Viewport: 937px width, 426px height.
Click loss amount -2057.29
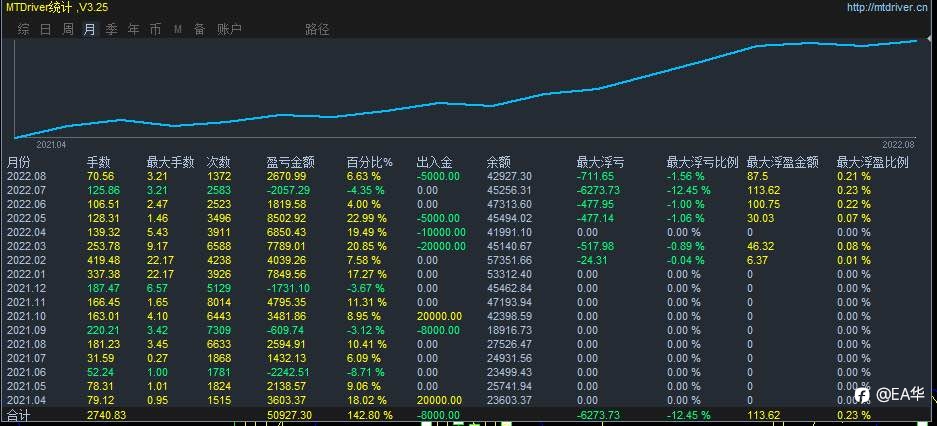click(x=289, y=191)
